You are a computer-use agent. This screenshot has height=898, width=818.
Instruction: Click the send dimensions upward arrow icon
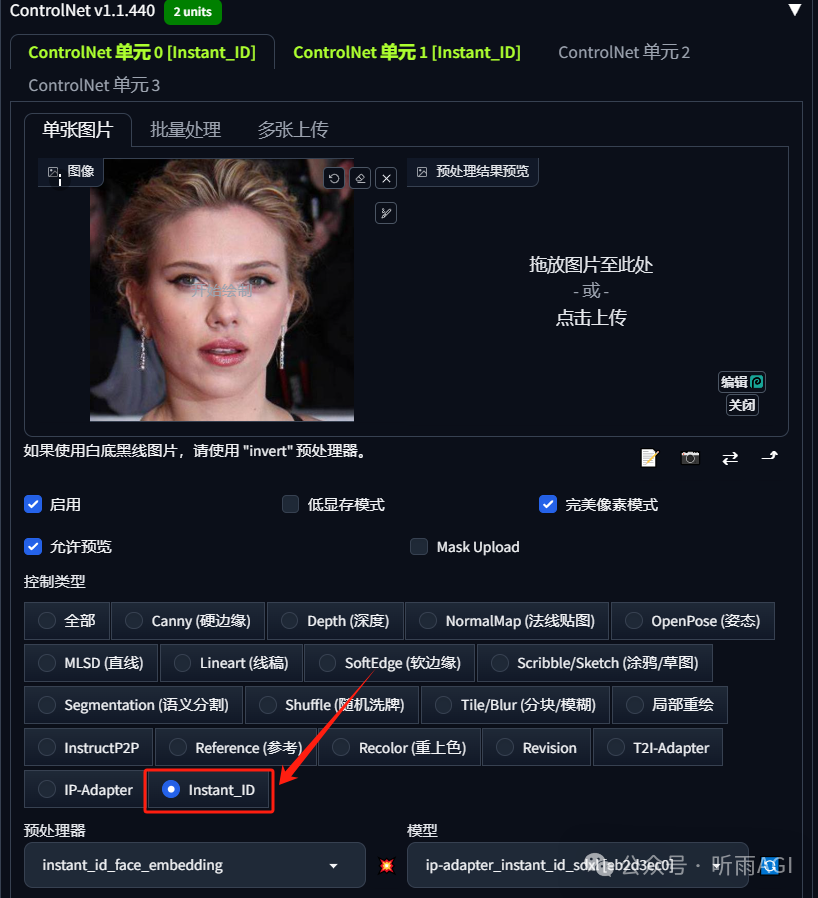click(x=769, y=456)
